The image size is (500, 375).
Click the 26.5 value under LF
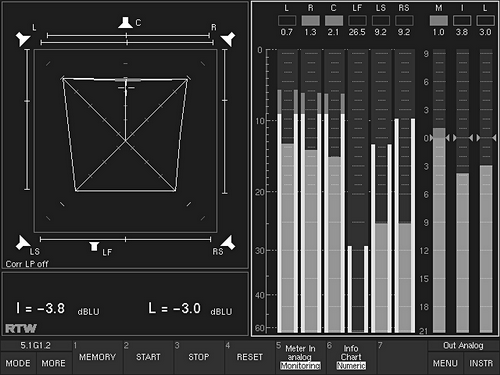[357, 32]
